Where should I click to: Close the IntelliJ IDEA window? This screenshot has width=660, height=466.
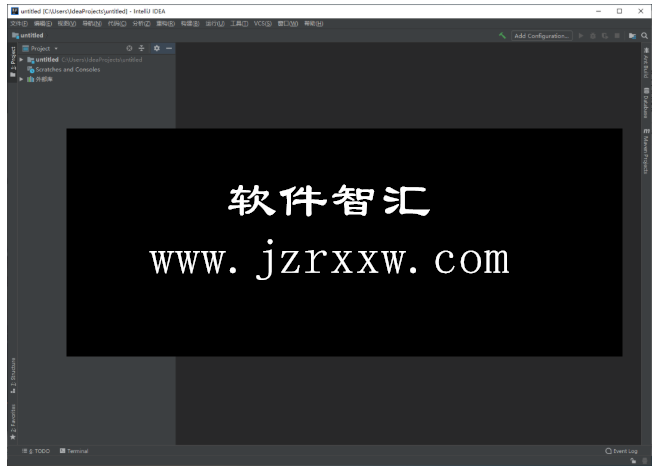point(641,11)
